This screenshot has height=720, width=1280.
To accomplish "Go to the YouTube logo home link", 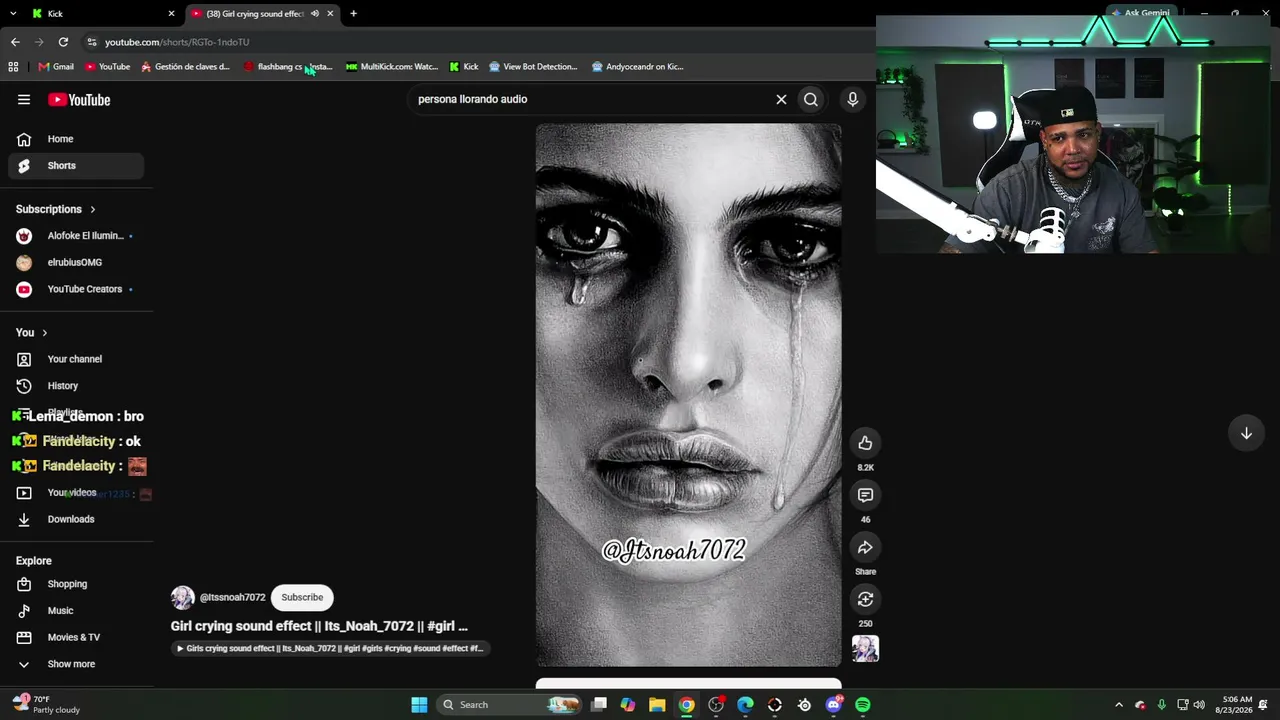I will 79,99.
